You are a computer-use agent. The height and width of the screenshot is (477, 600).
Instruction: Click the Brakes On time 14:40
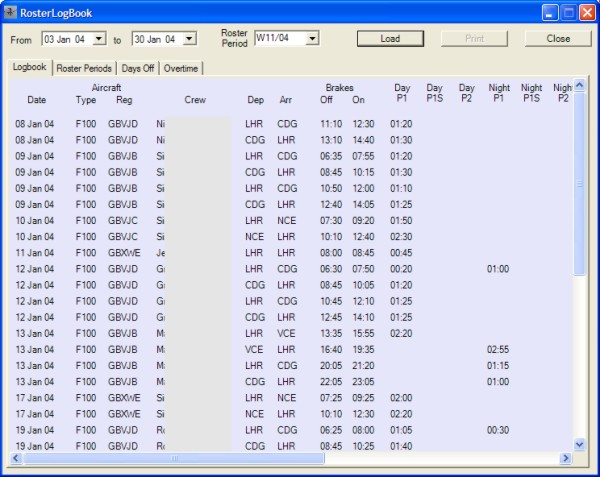(x=363, y=140)
